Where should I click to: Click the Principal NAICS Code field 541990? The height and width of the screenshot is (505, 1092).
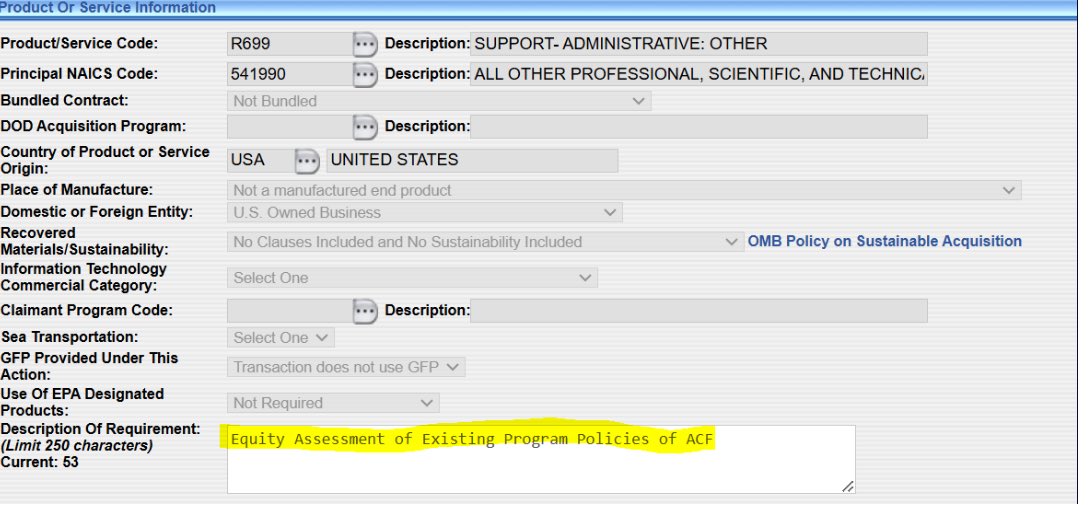[288, 74]
